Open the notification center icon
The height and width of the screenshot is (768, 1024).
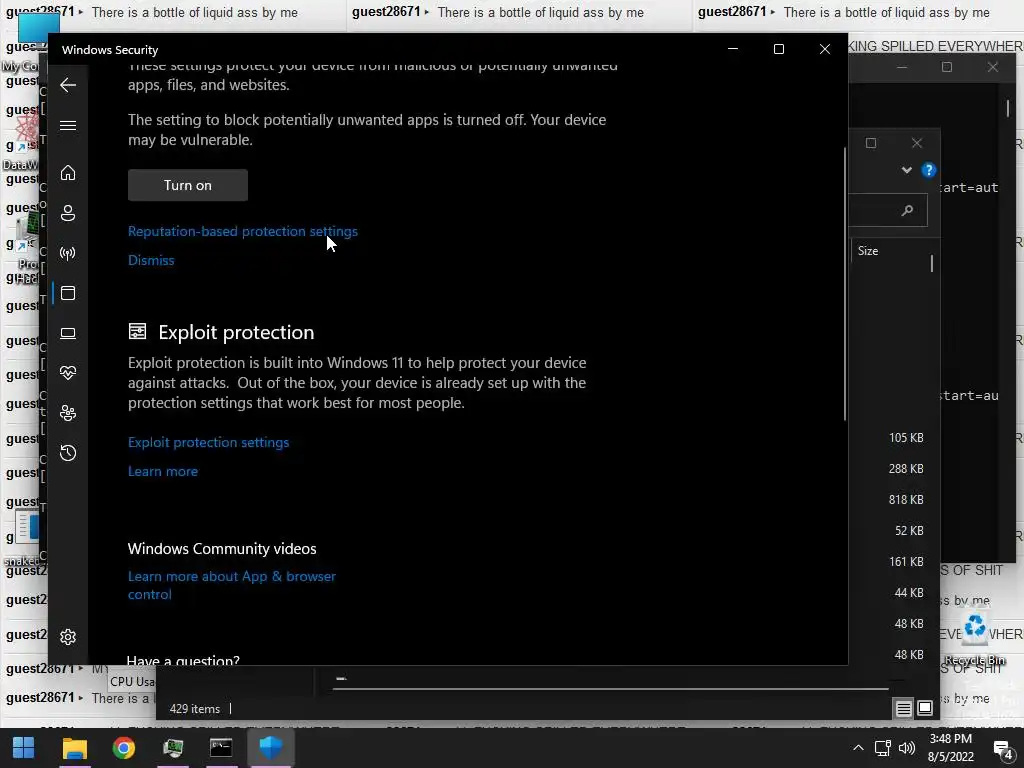tap(1002, 748)
